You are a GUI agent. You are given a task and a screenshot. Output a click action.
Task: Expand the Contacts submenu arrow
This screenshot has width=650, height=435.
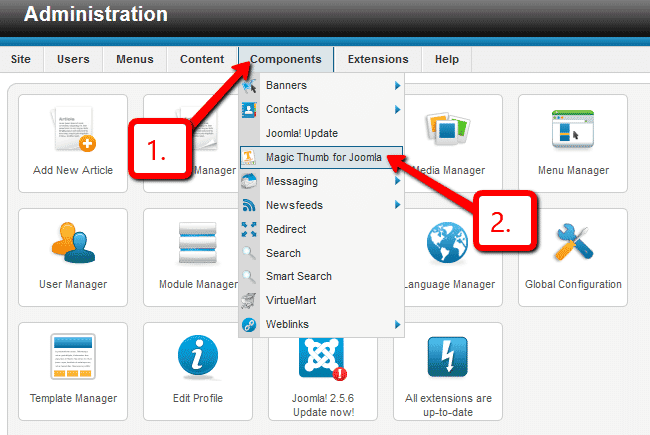(x=397, y=109)
